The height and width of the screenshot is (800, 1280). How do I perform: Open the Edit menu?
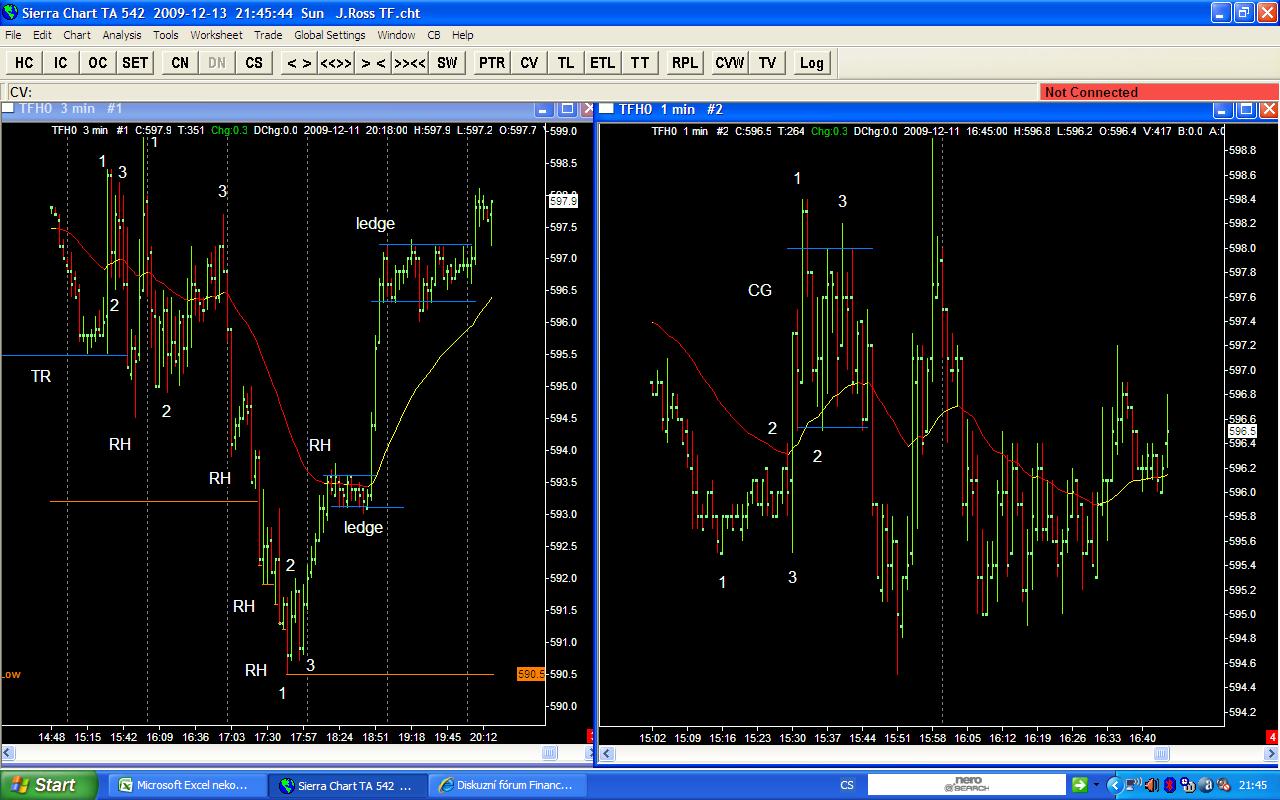[42, 35]
